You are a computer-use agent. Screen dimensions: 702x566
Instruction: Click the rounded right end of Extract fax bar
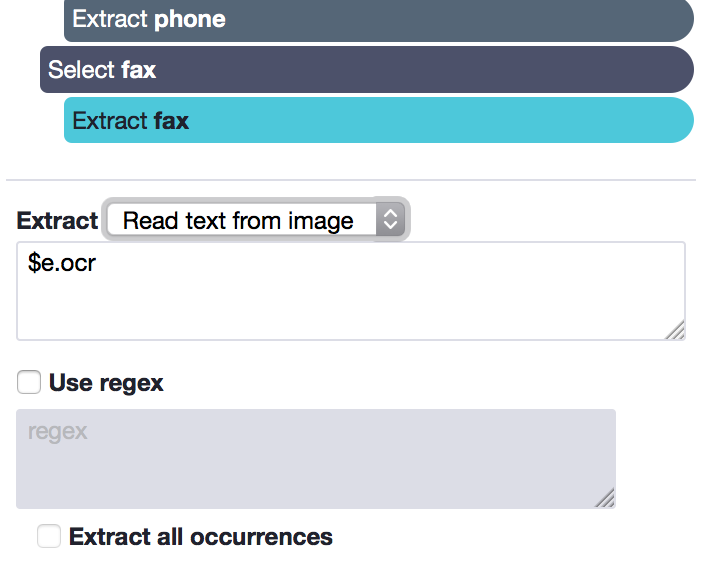tap(676, 120)
